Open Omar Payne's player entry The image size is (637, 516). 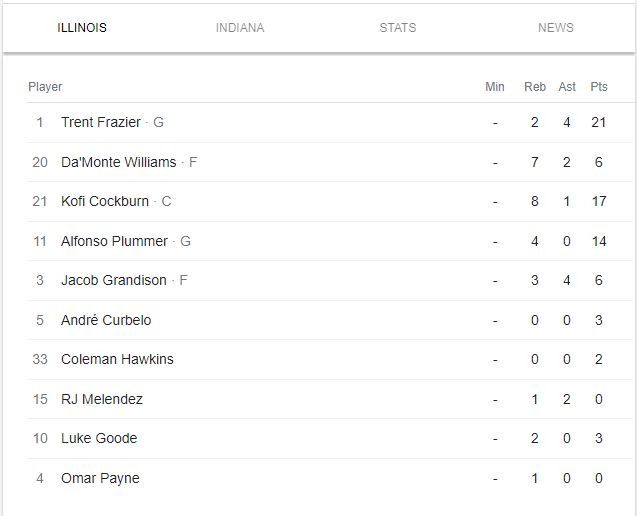pyautogui.click(x=100, y=478)
